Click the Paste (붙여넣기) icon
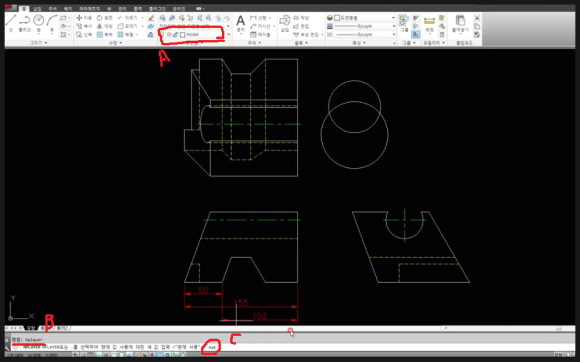Image resolution: width=580 pixels, height=362 pixels. [460, 23]
